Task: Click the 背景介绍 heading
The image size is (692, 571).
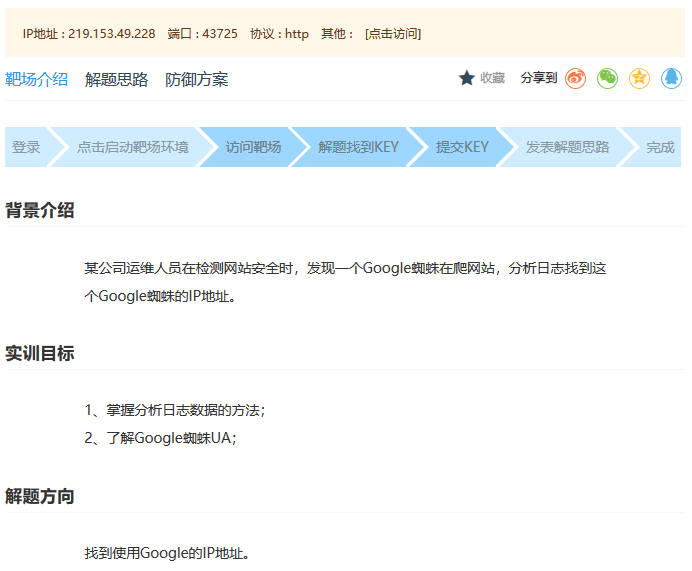Action: point(40,210)
